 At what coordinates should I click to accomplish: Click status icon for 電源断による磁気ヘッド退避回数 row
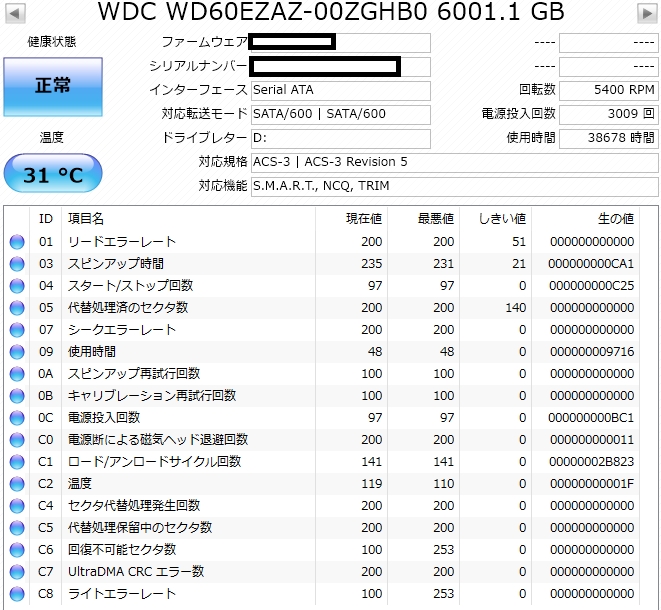(x=17, y=440)
